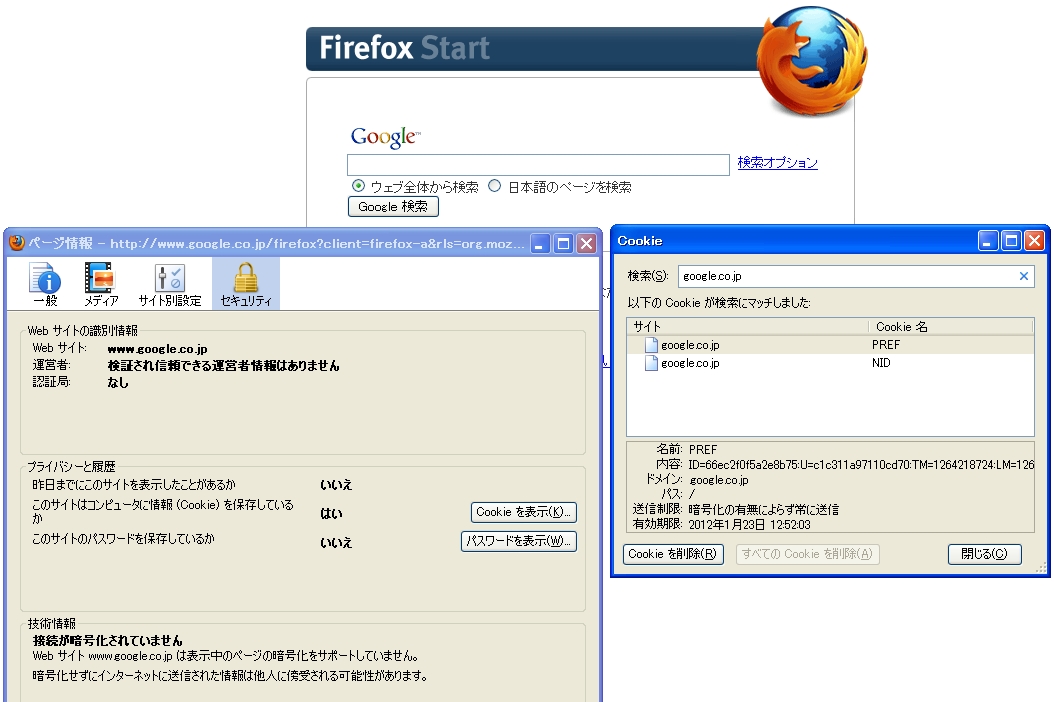This screenshot has height=702, width=1054.
Task: Close the Cookie window
Action: (x=1034, y=241)
